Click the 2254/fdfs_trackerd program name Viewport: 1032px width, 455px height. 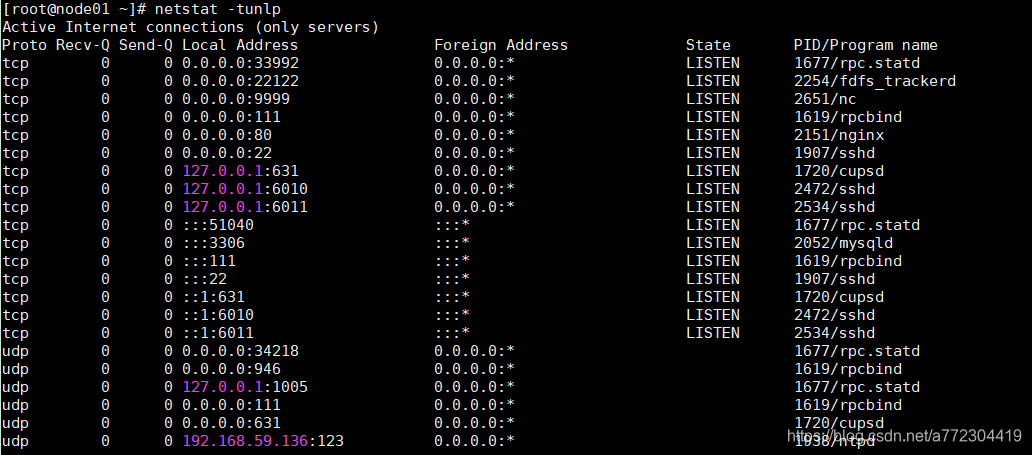pos(875,81)
